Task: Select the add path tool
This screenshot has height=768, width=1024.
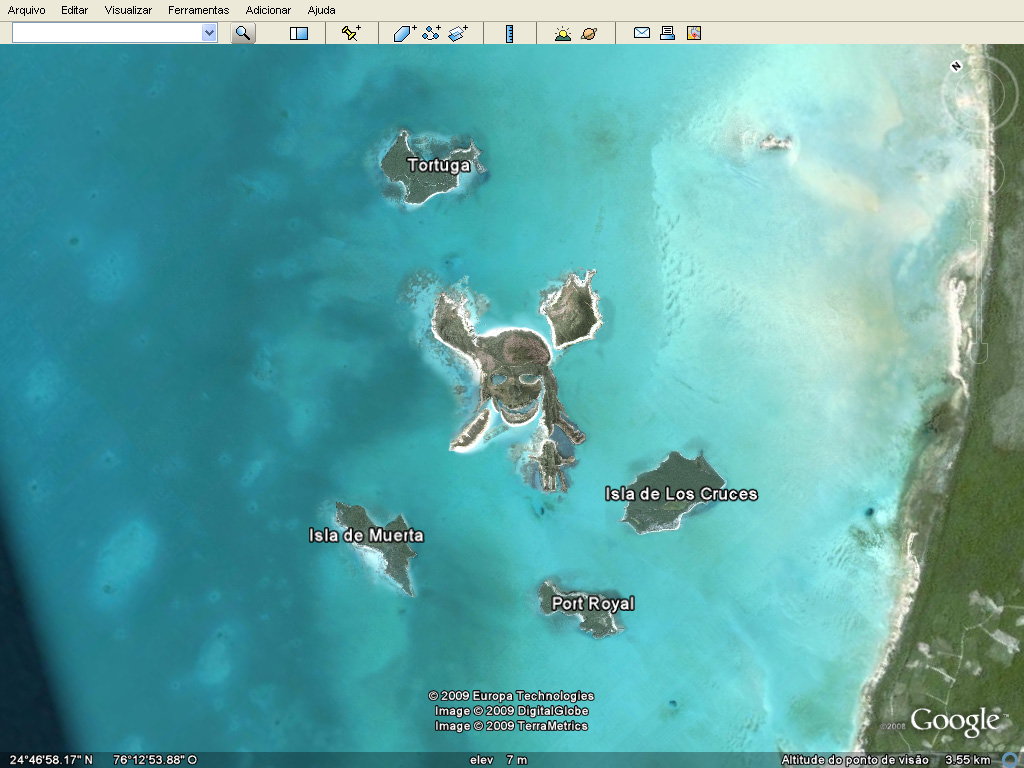Action: (x=431, y=33)
